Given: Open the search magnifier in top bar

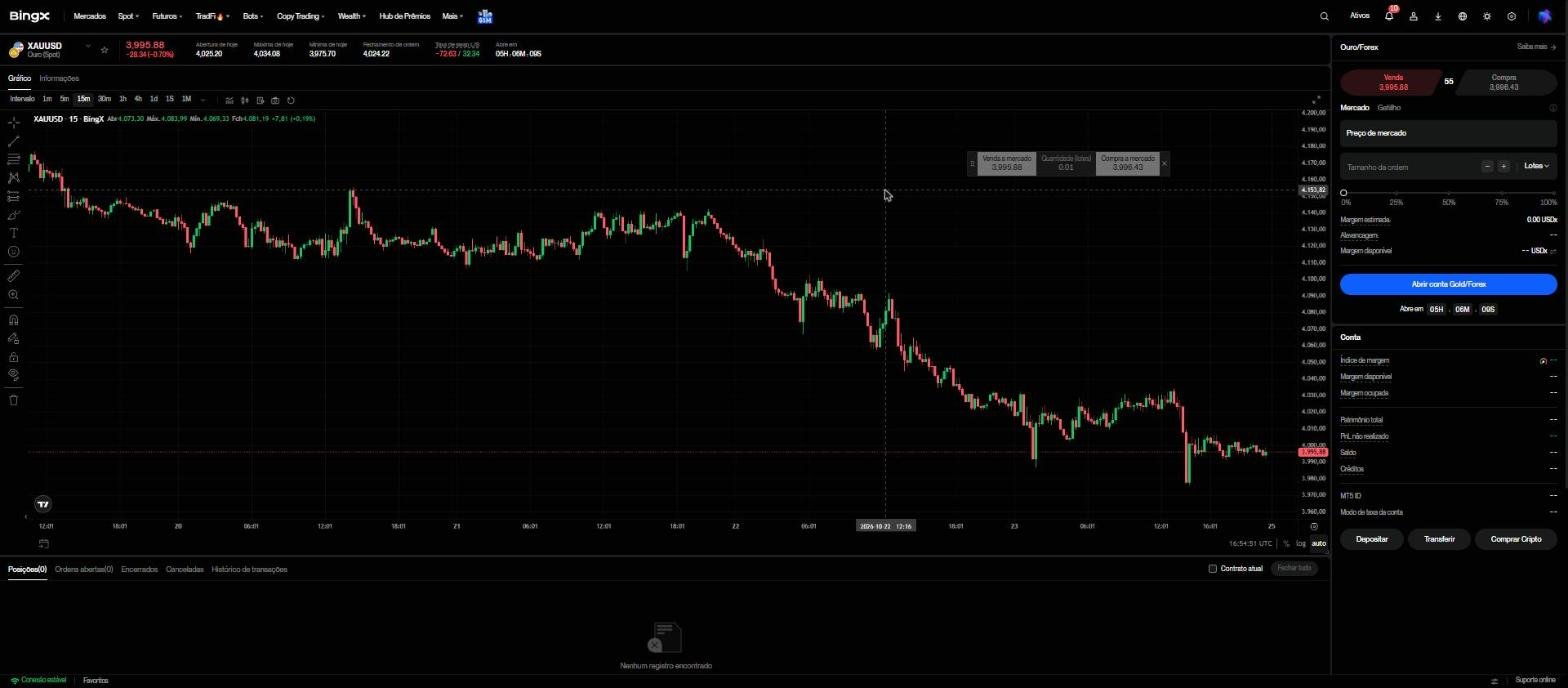Looking at the screenshot, I should 1324,16.
